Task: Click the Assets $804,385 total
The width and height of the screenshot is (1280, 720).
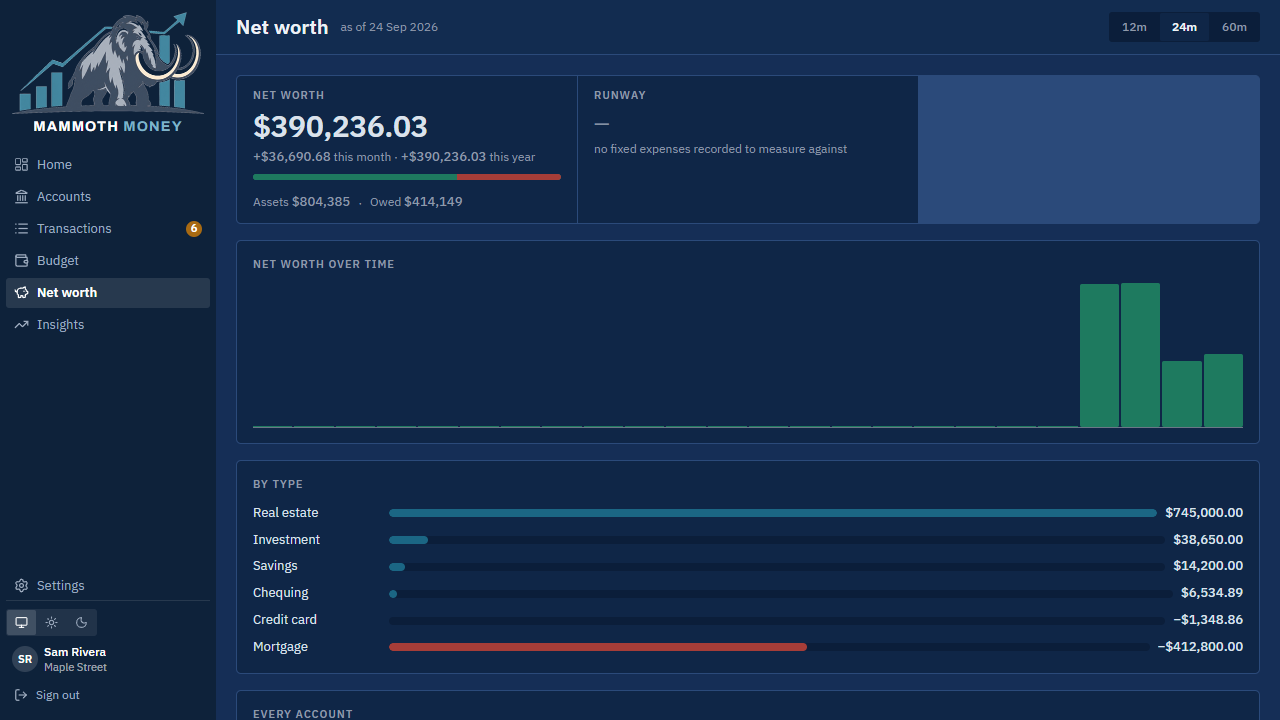Action: 302,202
